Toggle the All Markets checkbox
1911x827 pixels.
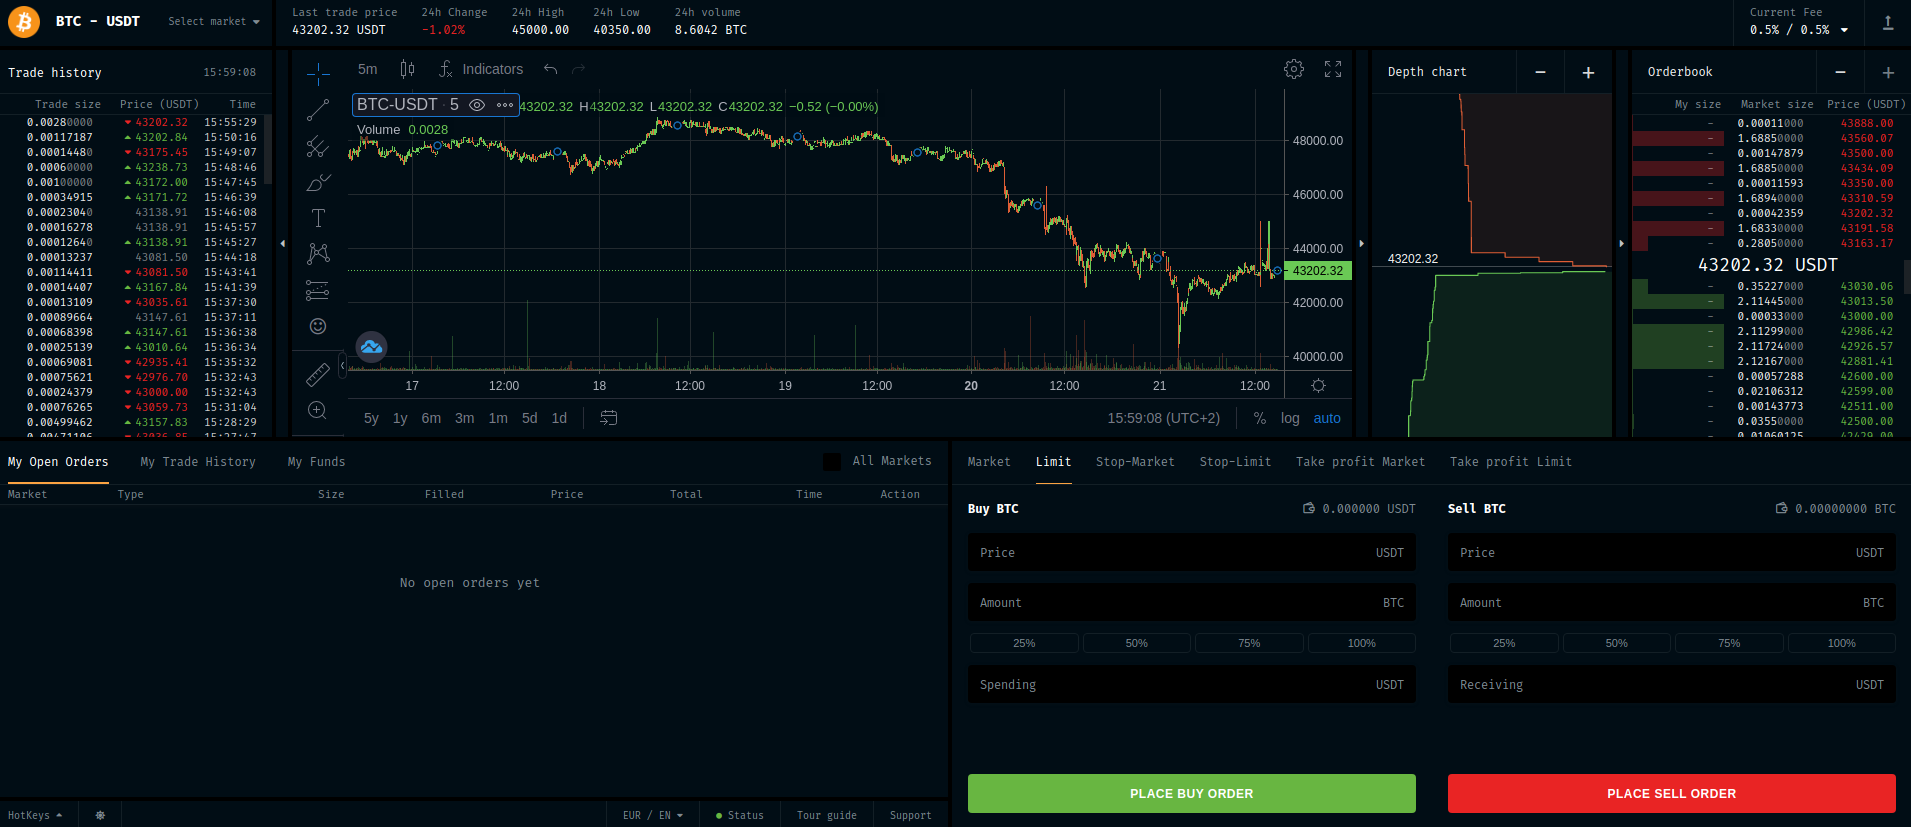coord(831,461)
